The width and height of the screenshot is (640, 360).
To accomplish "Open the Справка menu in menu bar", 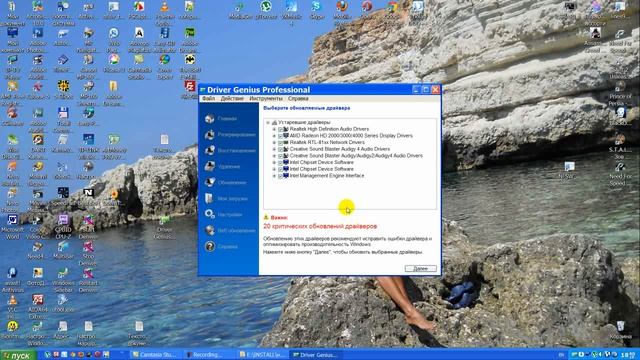I will pos(298,98).
